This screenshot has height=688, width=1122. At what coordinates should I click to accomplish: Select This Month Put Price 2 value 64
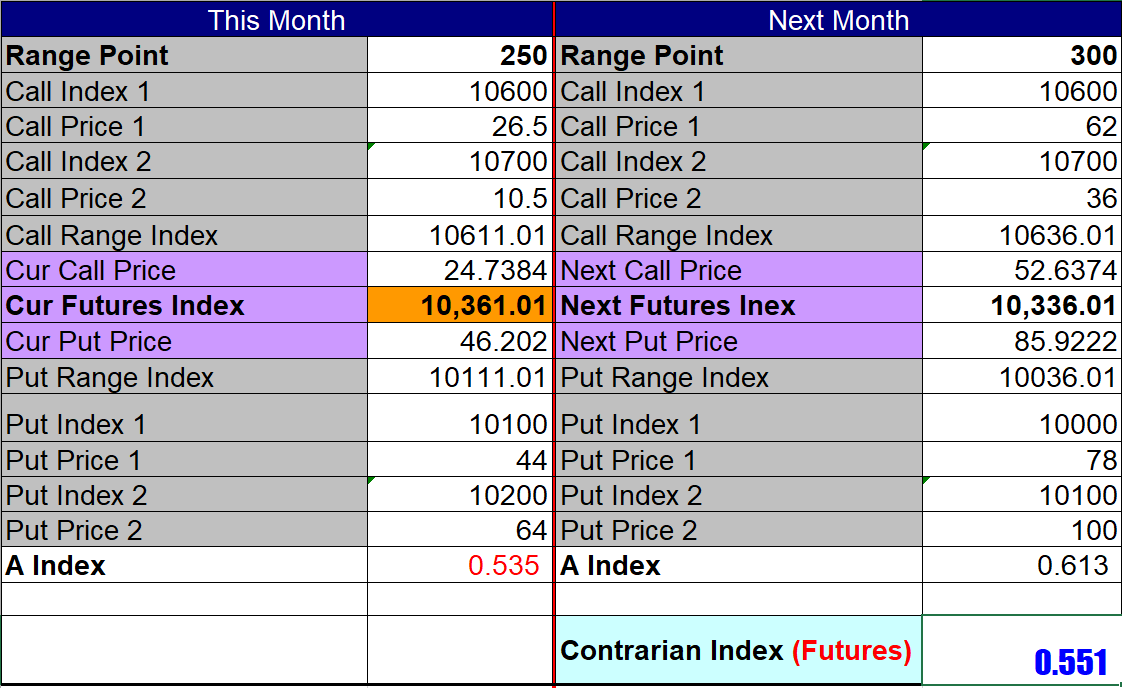coord(460,530)
